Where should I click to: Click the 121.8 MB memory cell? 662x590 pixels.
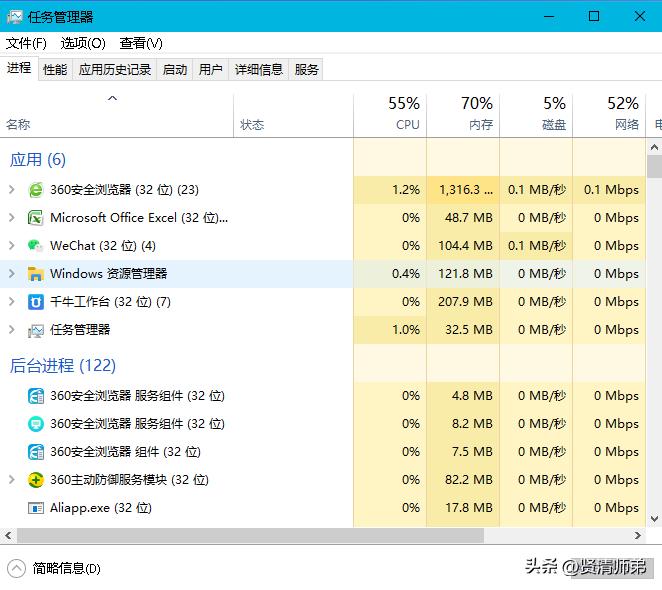pyautogui.click(x=463, y=274)
